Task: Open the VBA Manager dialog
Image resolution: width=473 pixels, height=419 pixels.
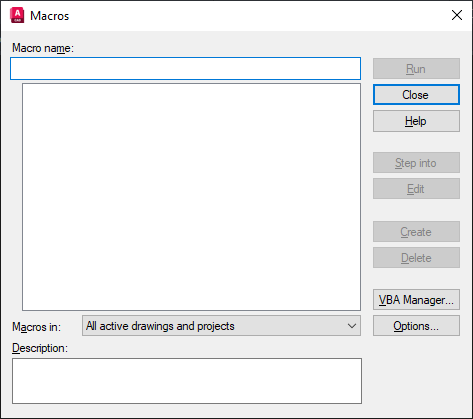Action: point(416,300)
